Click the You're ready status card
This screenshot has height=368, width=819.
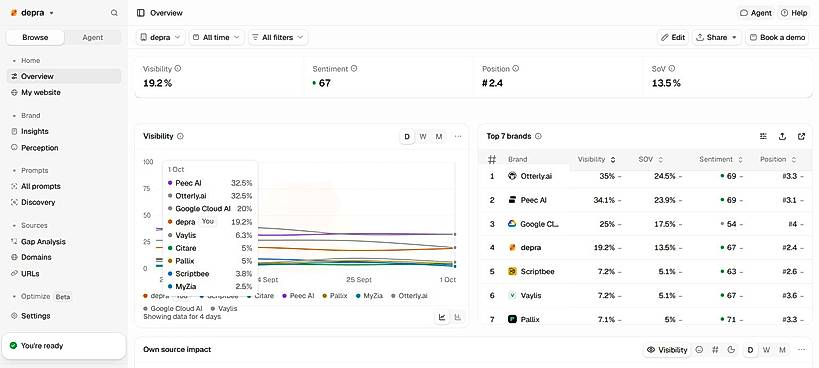point(64,346)
